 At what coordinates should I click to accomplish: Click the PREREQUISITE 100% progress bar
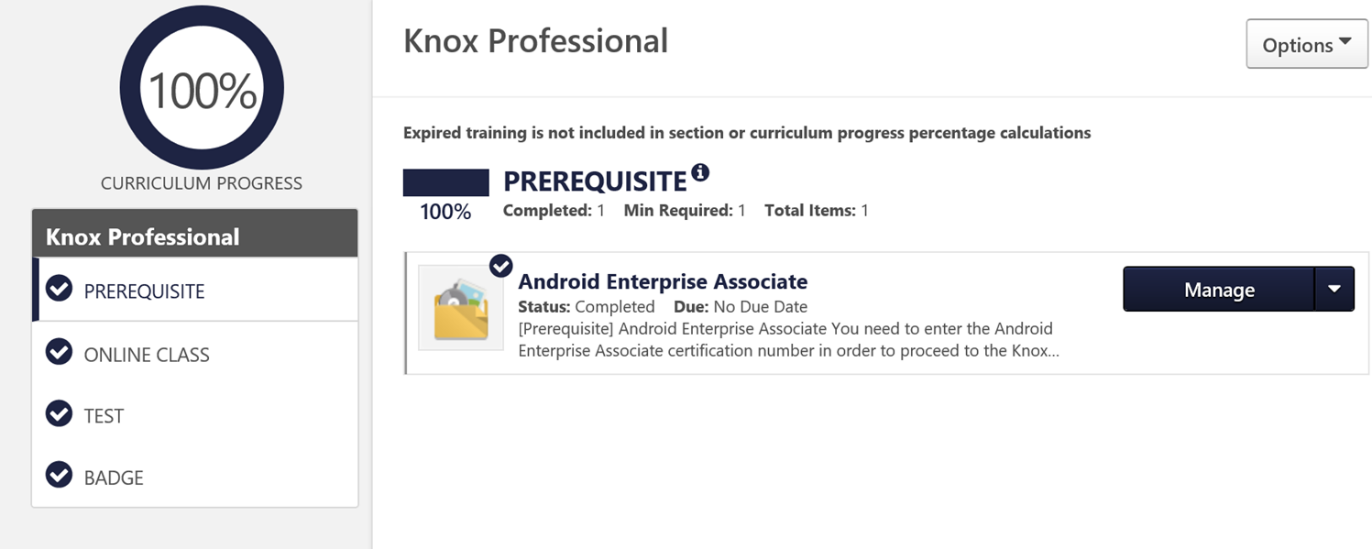click(x=445, y=182)
